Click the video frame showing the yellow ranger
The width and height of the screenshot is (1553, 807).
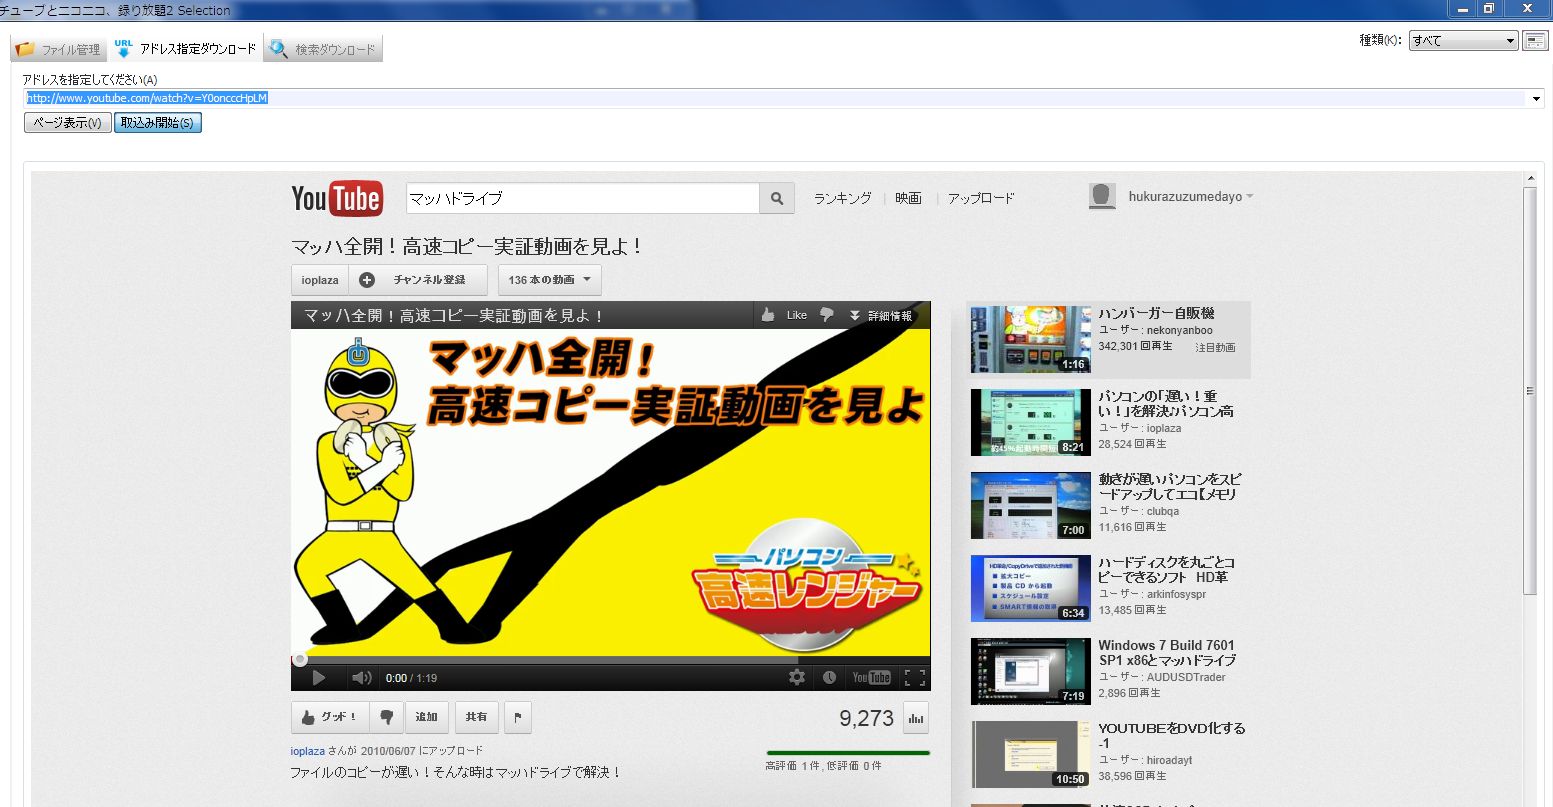pos(611,492)
